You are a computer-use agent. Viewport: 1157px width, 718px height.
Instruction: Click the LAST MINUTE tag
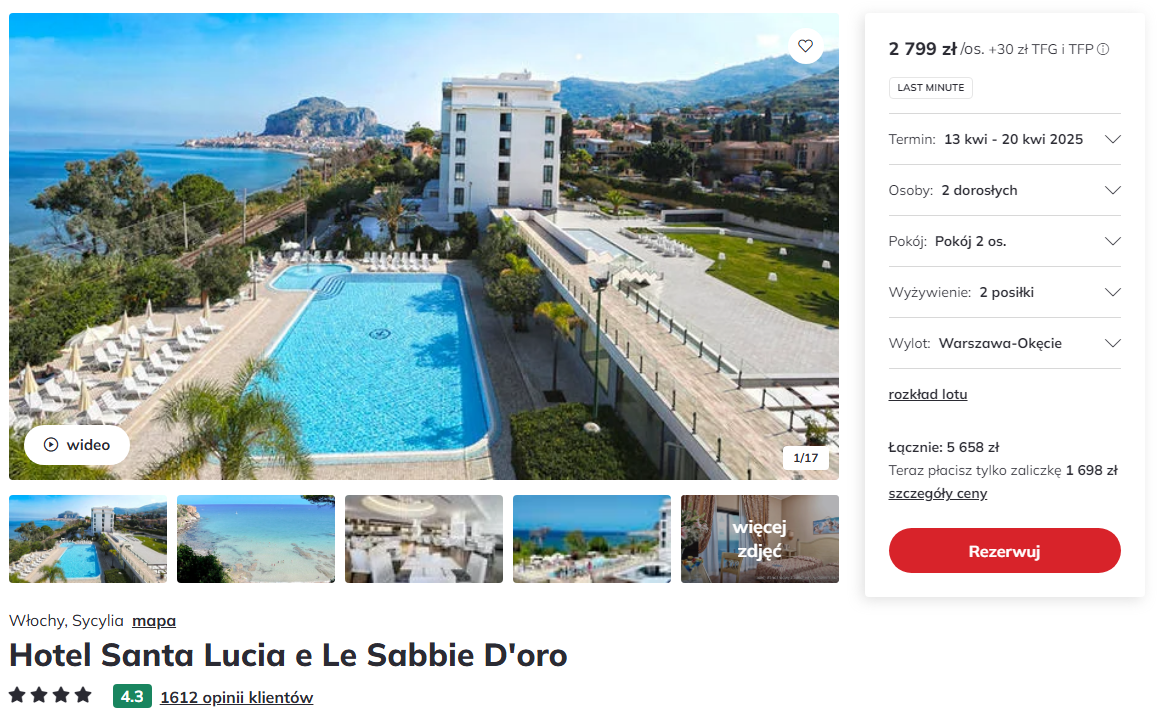(930, 88)
